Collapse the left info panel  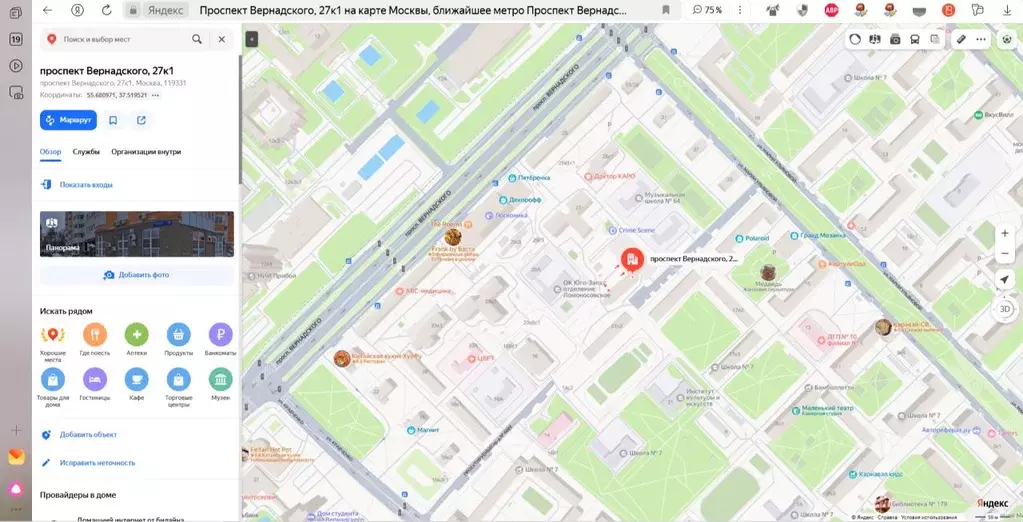pos(251,40)
